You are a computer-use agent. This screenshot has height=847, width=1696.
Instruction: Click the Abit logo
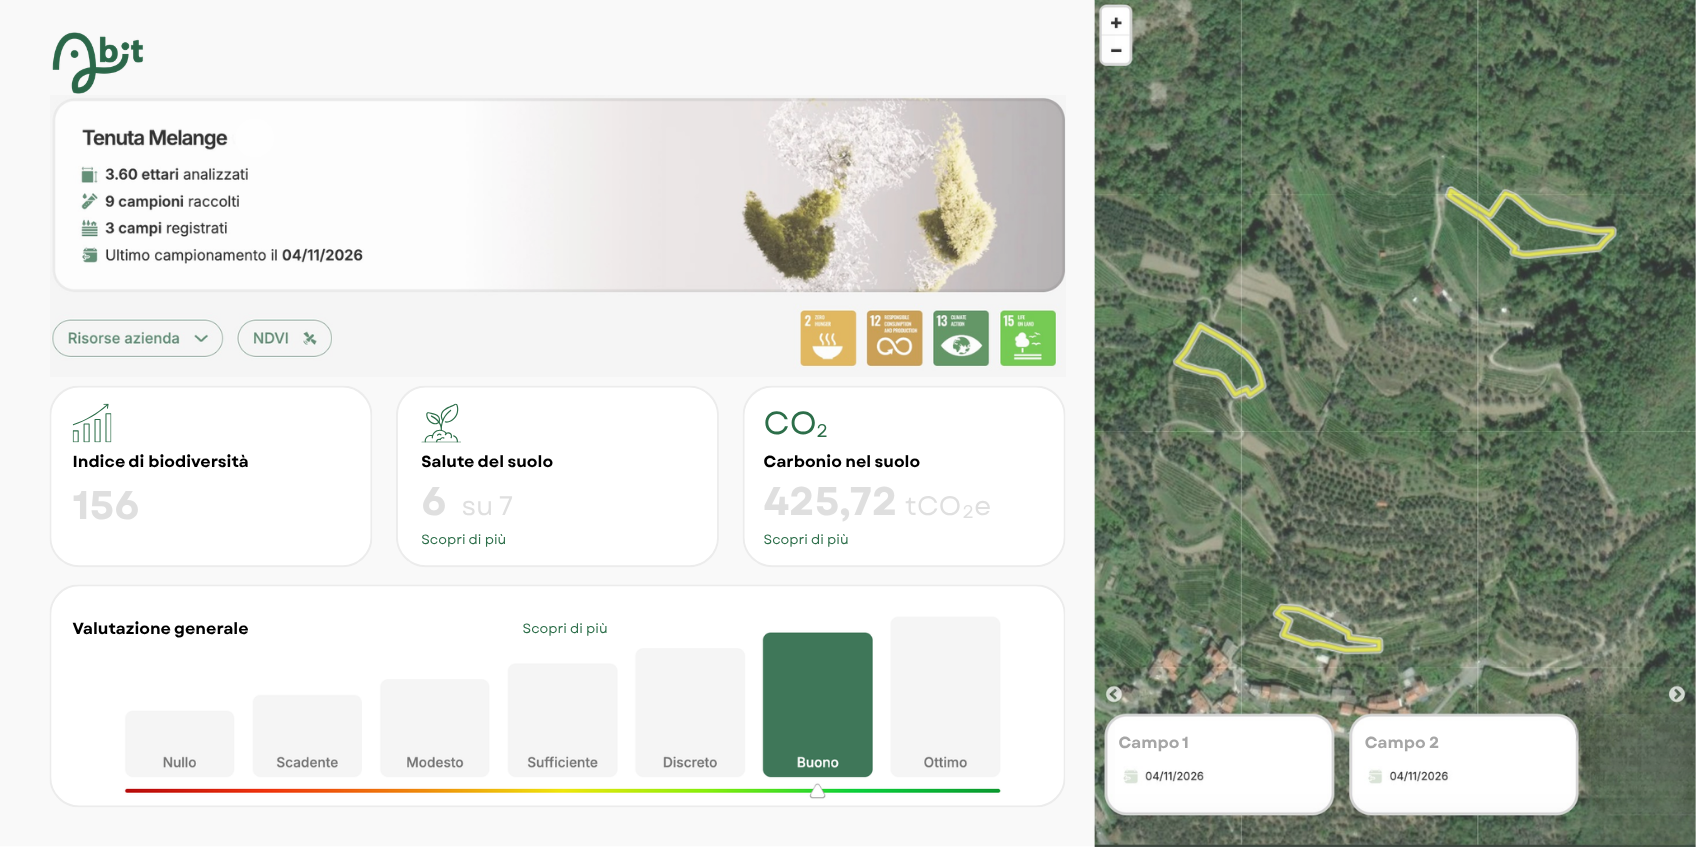coord(98,62)
